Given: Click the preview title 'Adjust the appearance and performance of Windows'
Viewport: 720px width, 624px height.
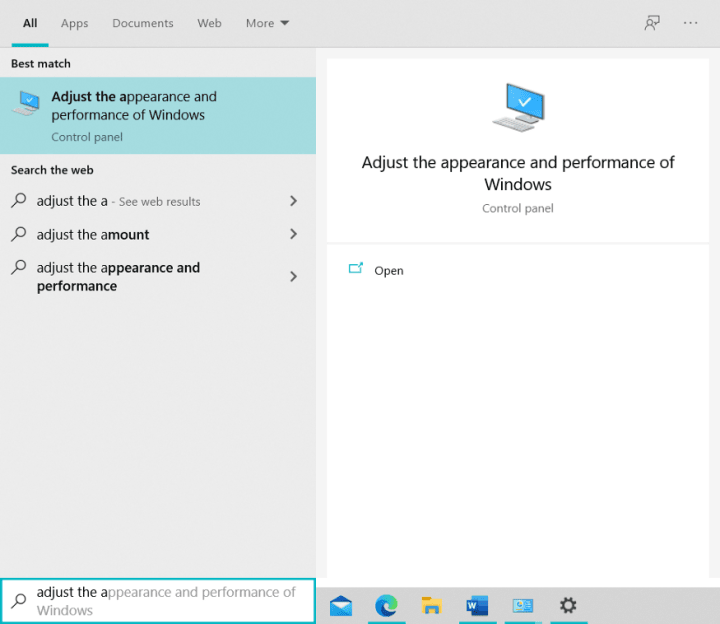Looking at the screenshot, I should click(518, 173).
